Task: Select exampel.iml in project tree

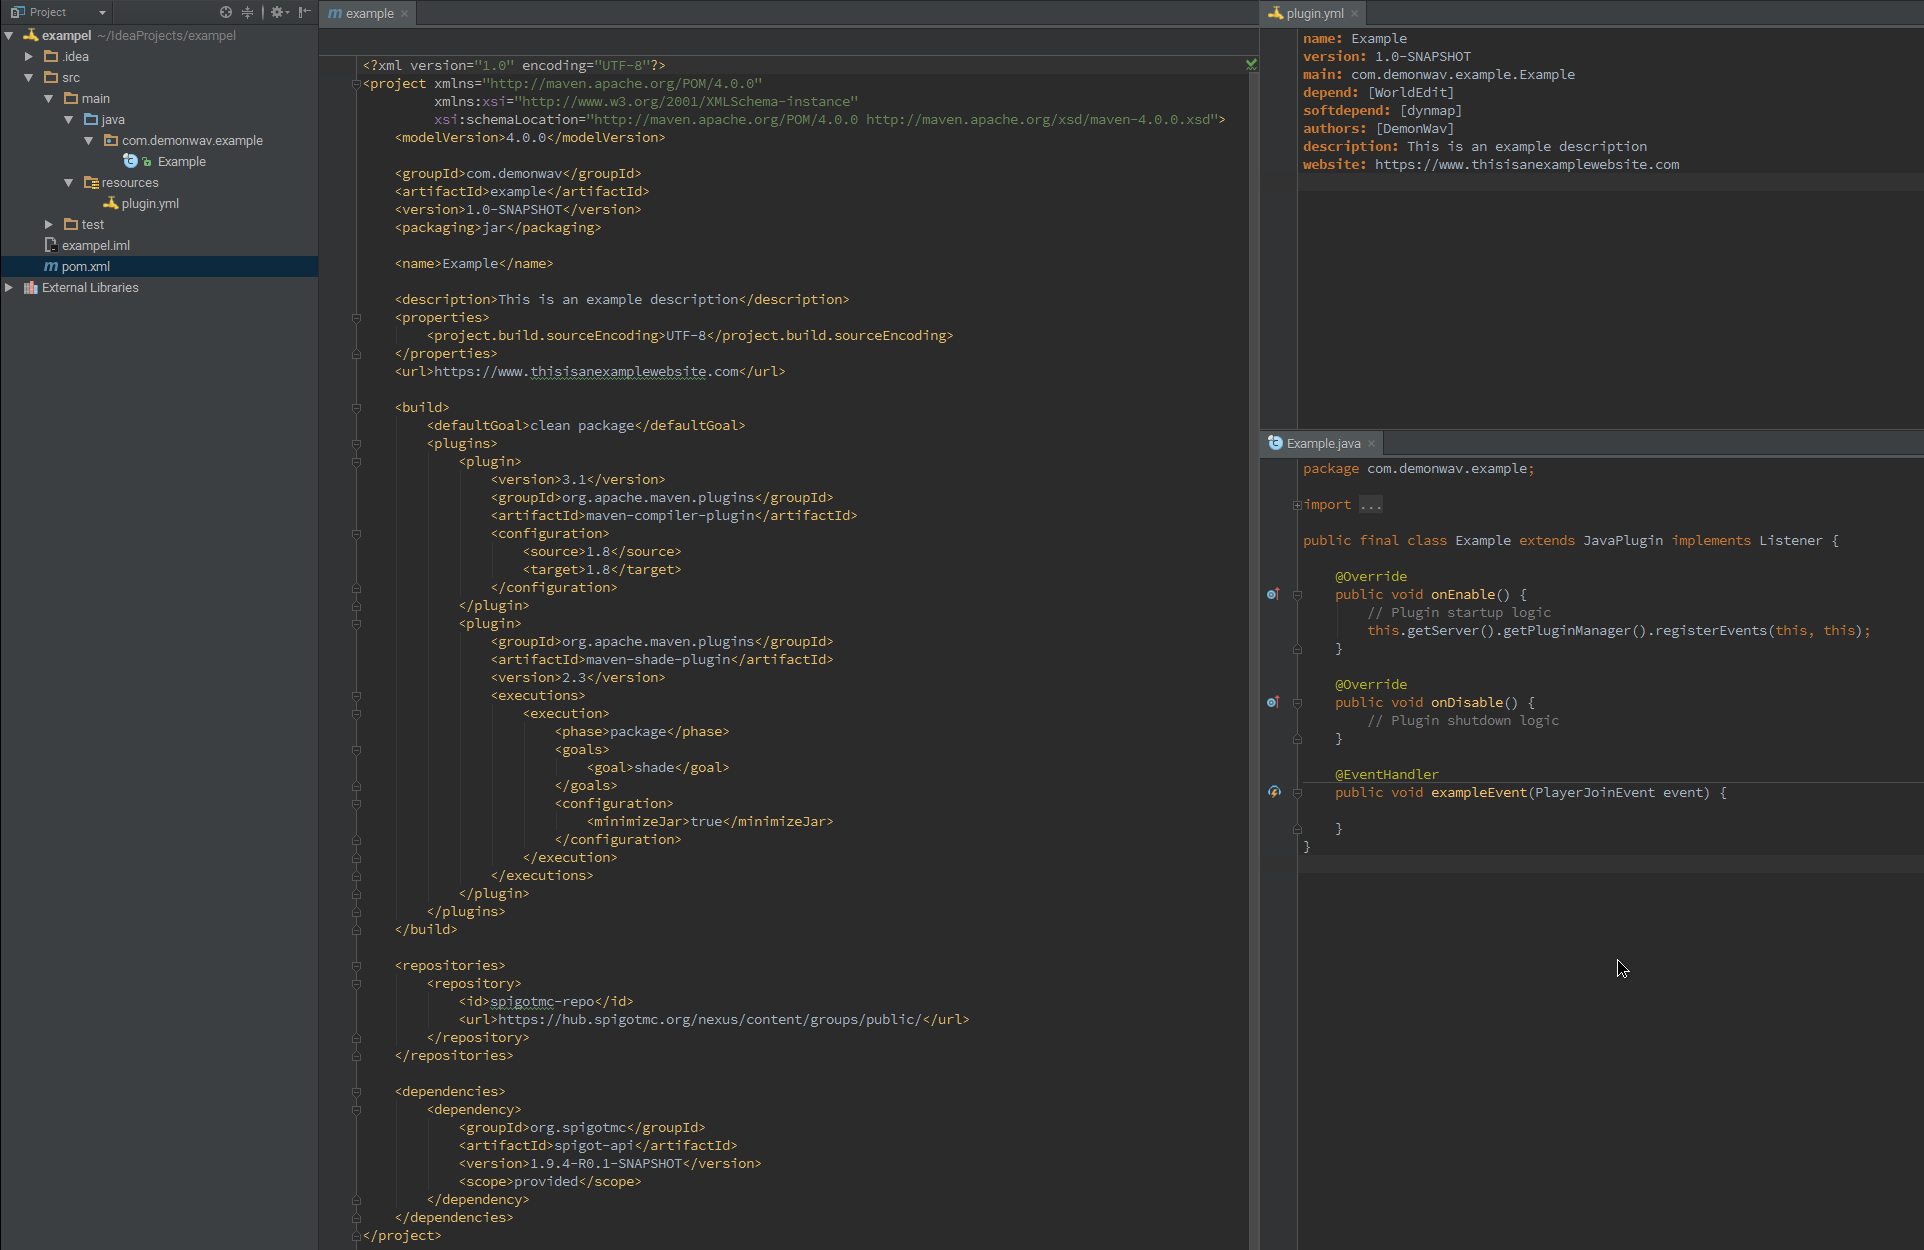Action: [95, 246]
